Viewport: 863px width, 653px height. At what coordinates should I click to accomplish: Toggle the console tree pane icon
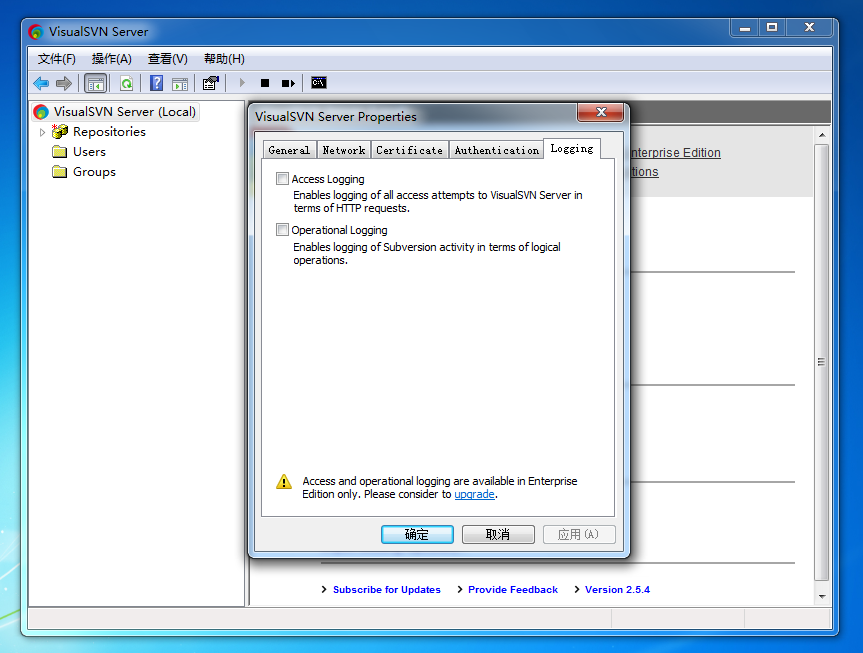tap(96, 84)
